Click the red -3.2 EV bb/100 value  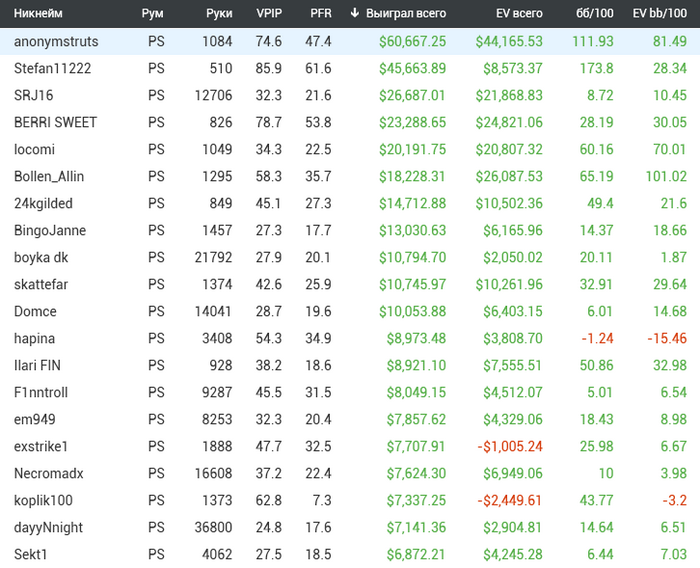point(675,501)
